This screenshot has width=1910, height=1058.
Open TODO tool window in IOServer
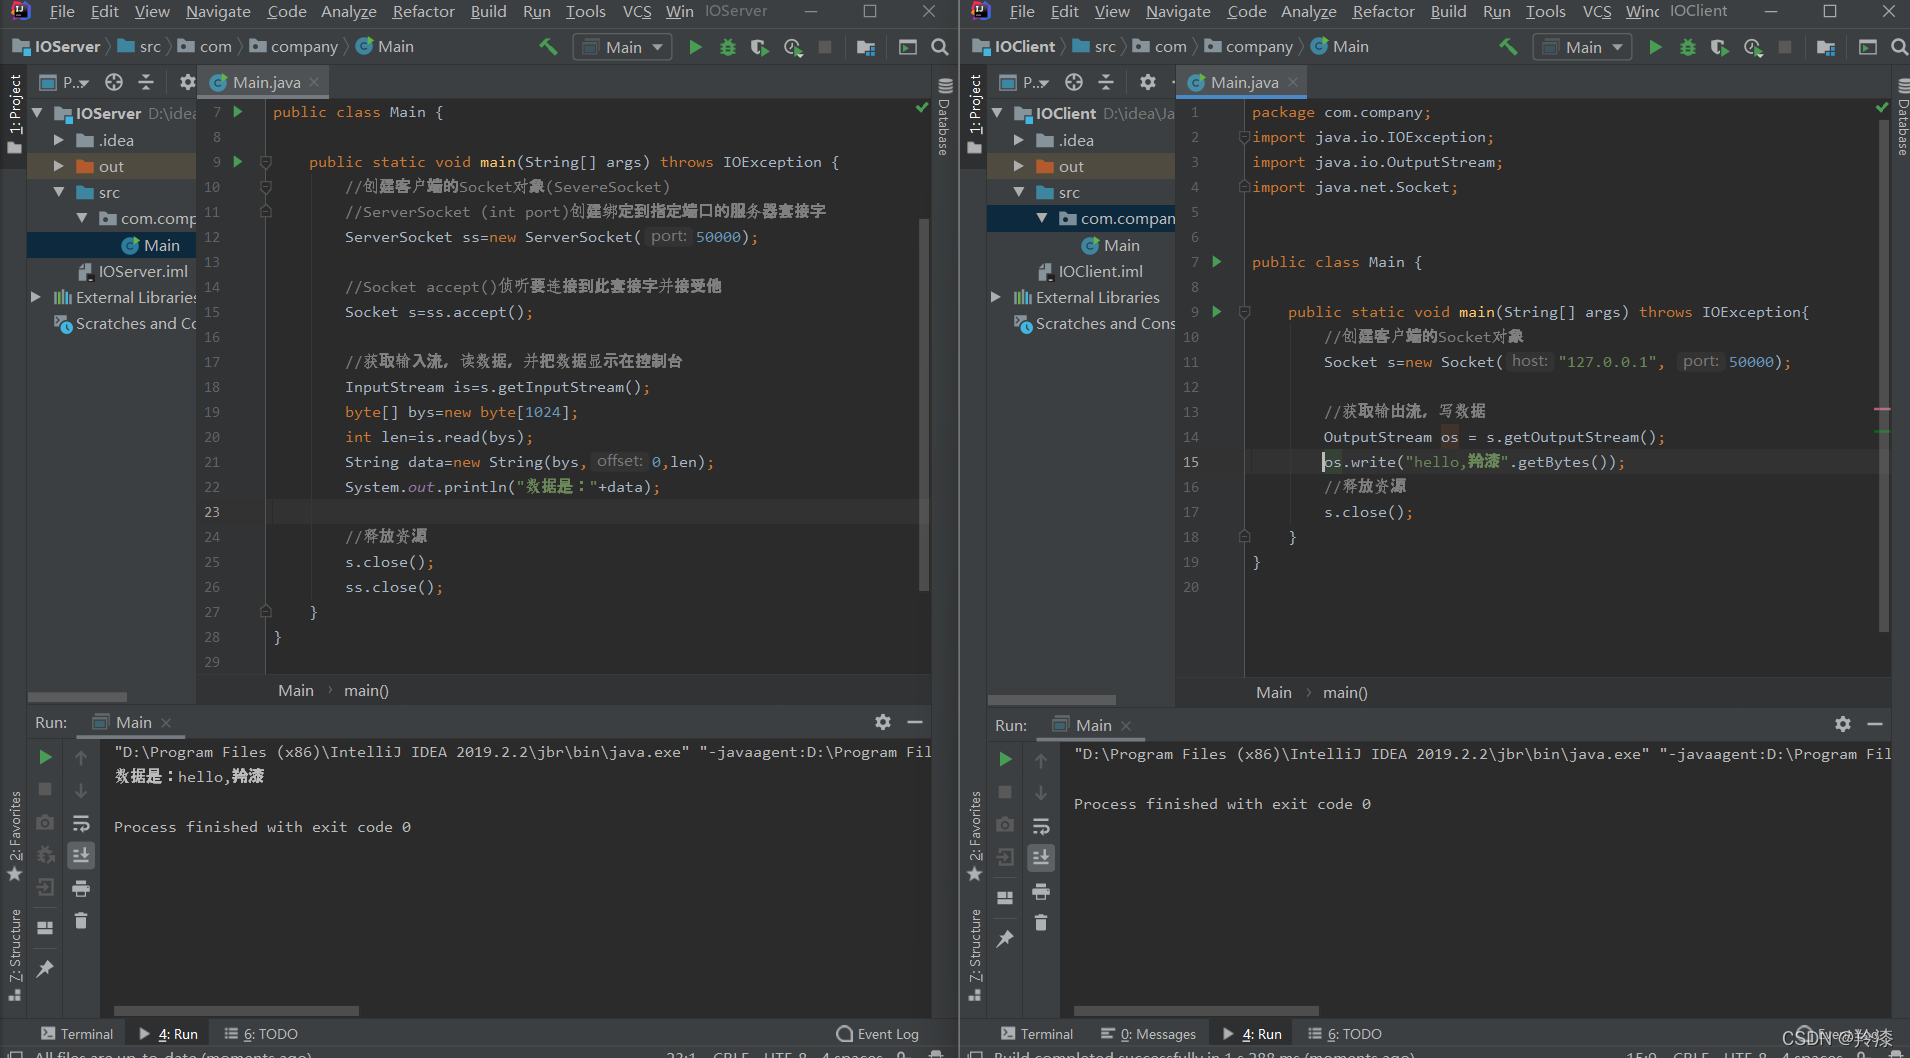pyautogui.click(x=261, y=1034)
